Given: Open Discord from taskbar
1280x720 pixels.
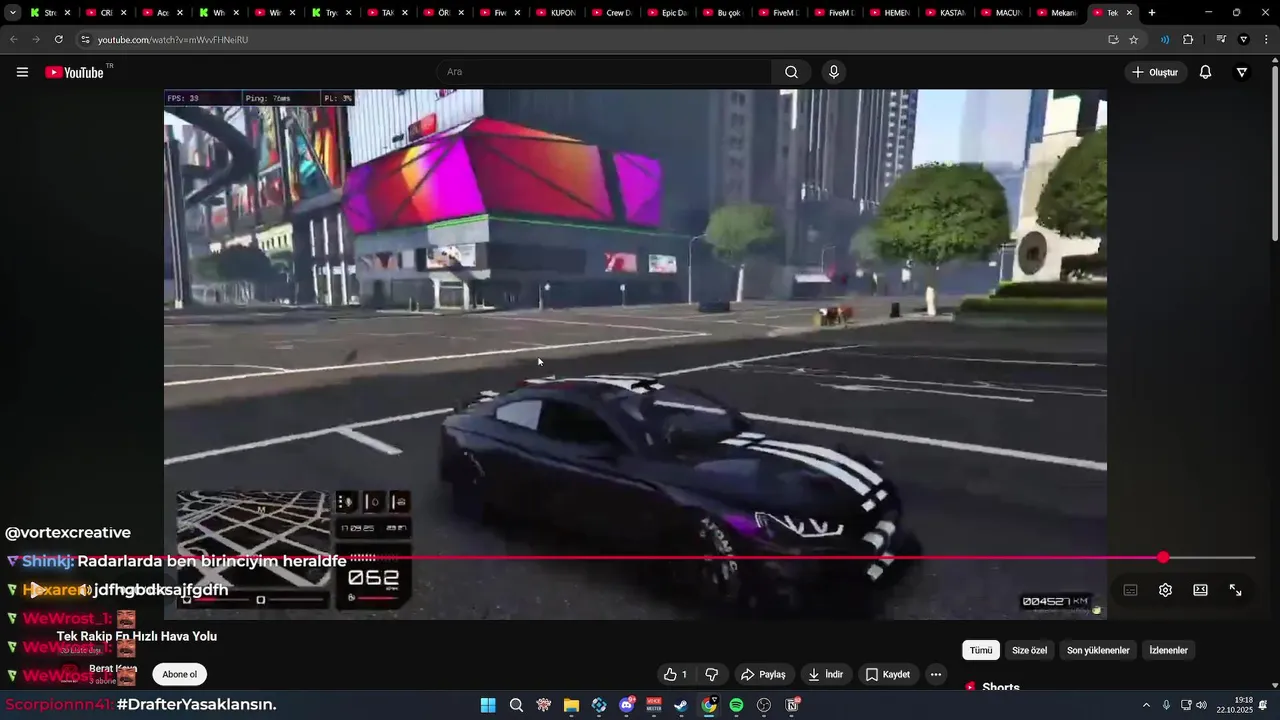Looking at the screenshot, I should [626, 705].
